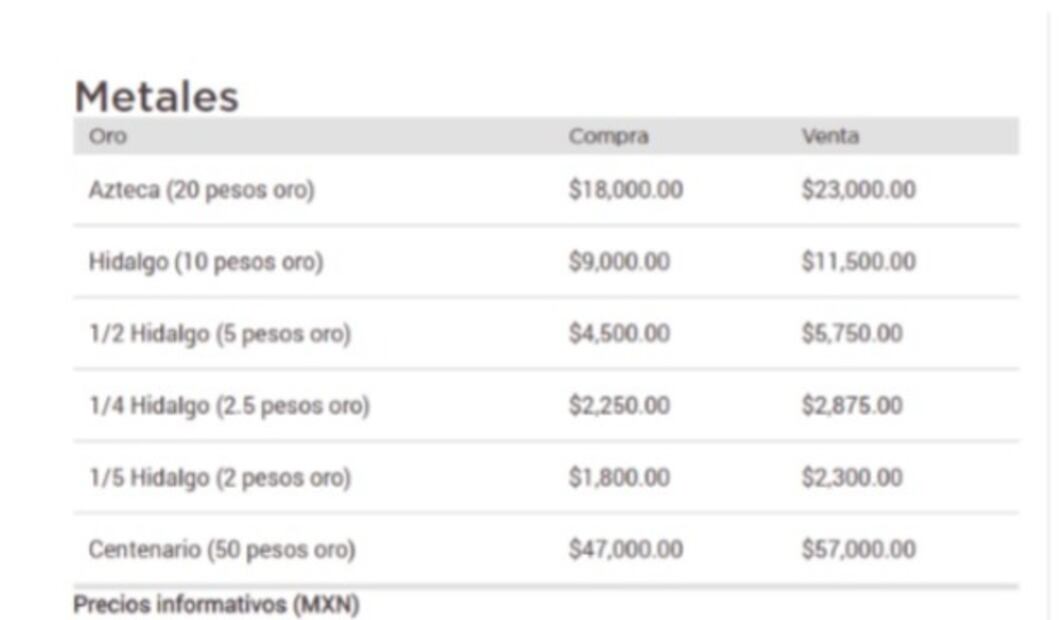Select Centenario (50 pesos oro) row label
The image size is (1064, 620).
[x=222, y=549]
